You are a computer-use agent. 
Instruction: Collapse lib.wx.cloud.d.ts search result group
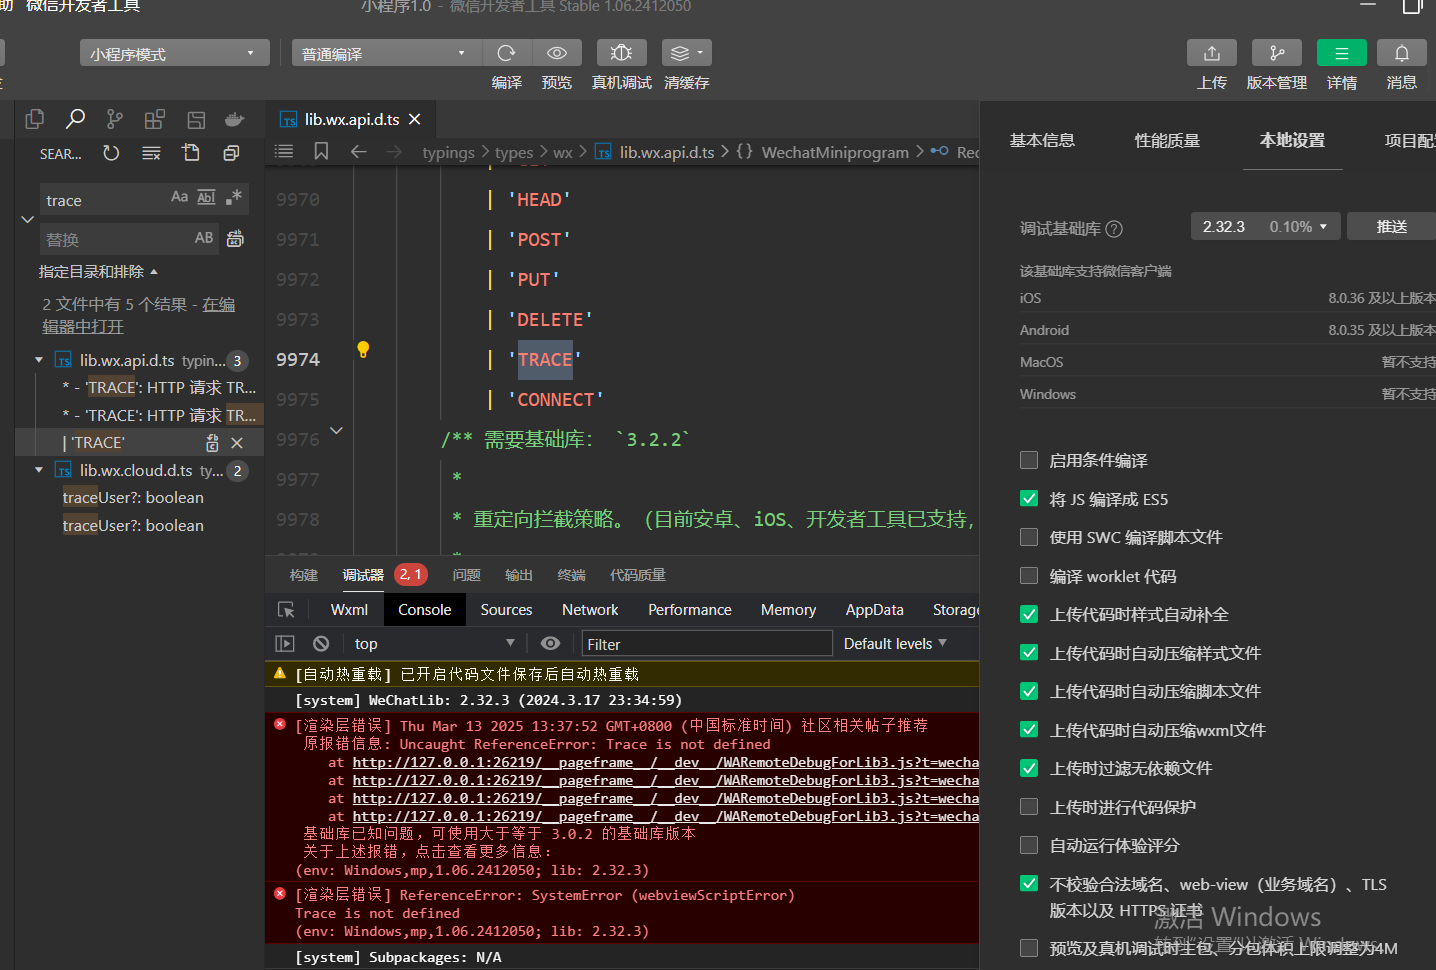[x=39, y=470]
